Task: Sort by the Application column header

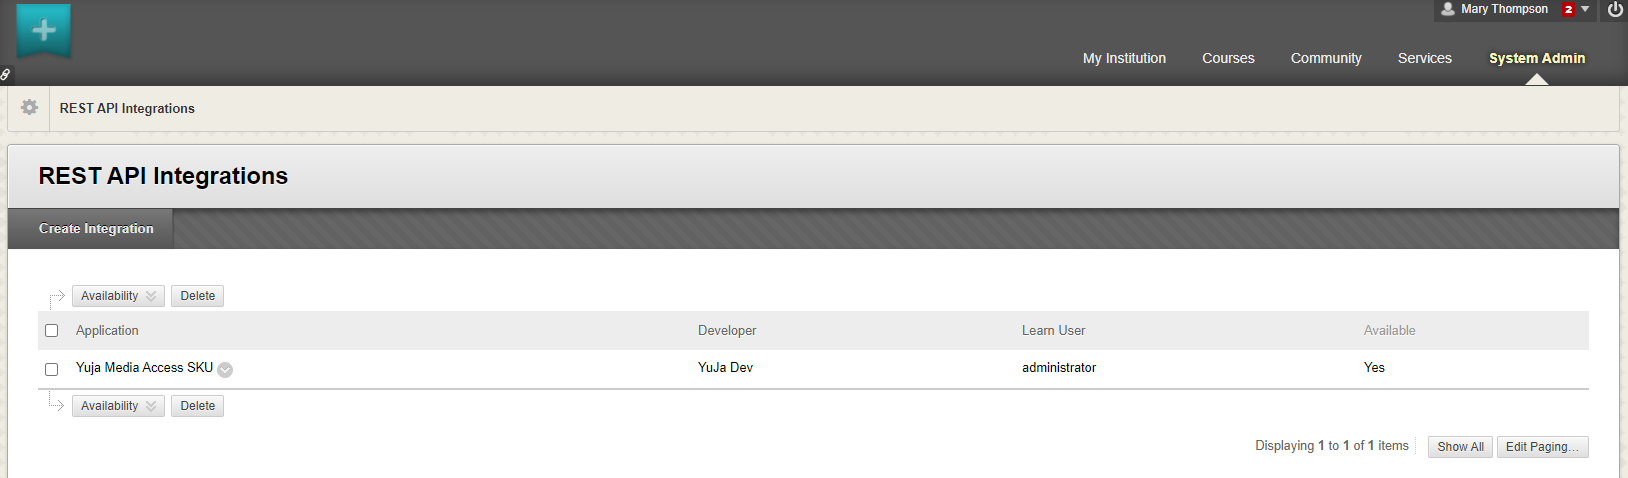Action: click(107, 331)
